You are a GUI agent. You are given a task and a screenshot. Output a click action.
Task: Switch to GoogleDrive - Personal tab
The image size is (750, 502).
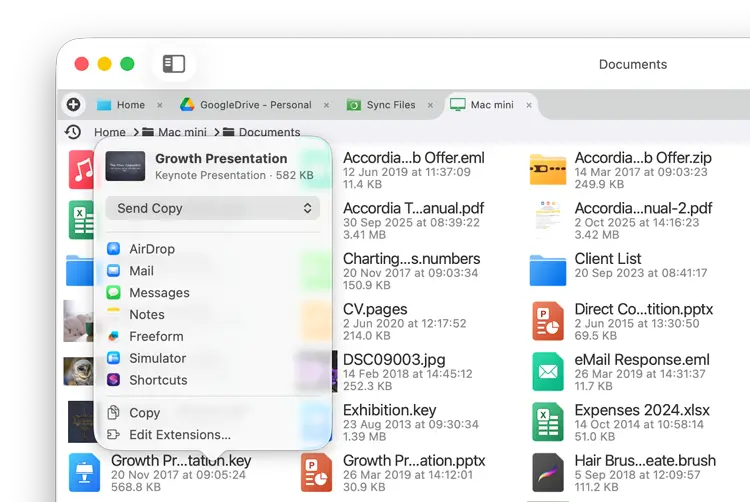click(x=247, y=105)
